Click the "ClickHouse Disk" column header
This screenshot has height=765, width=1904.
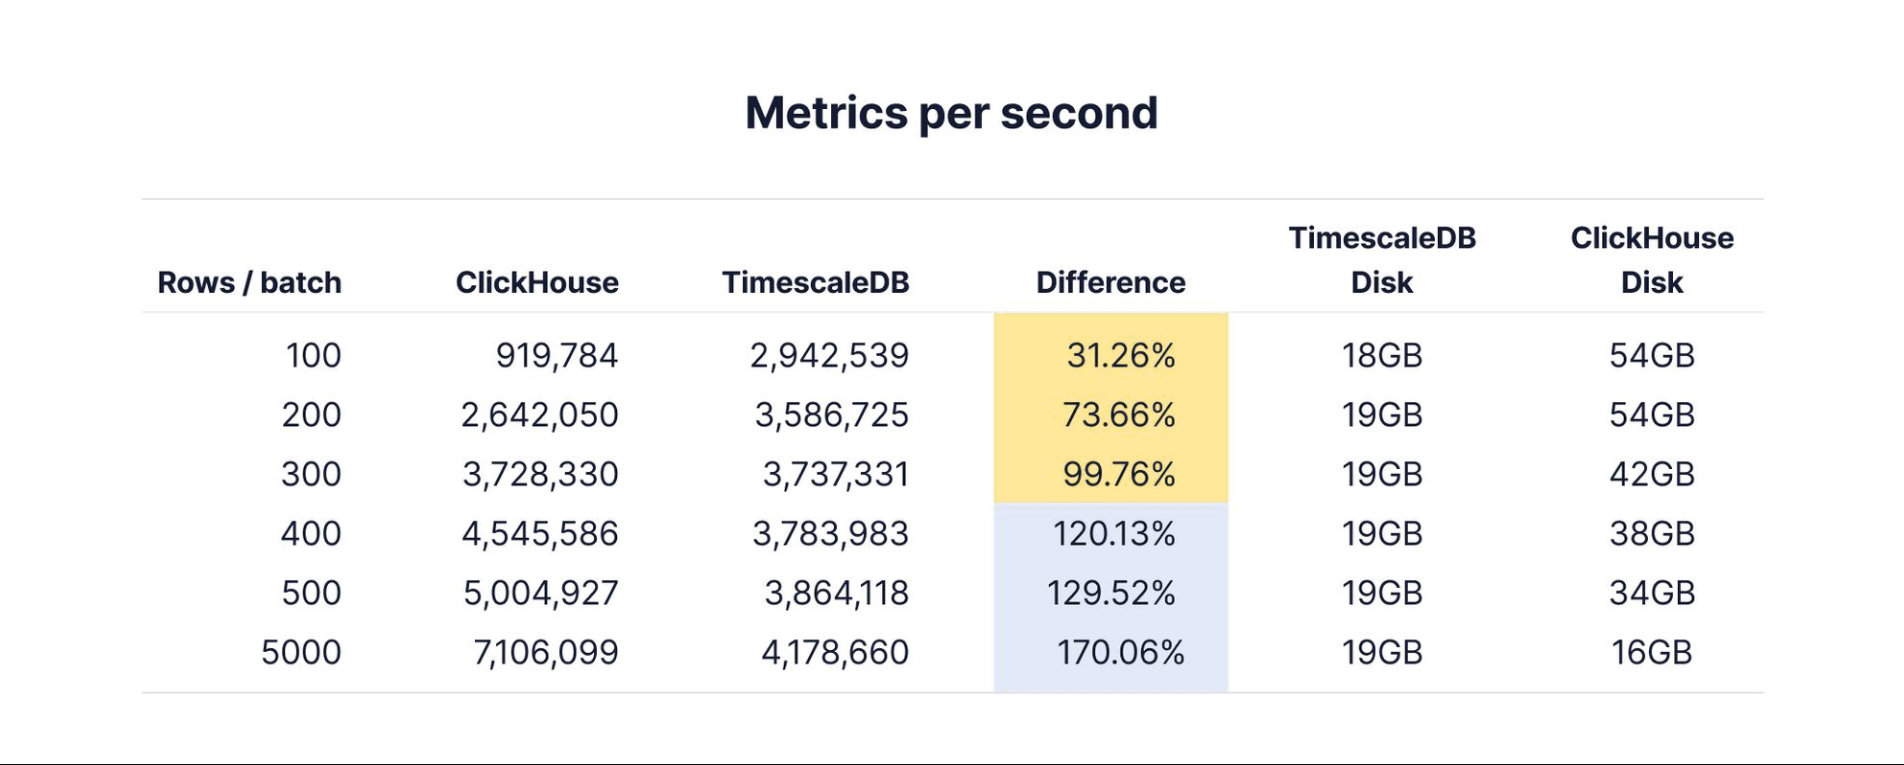point(1651,260)
